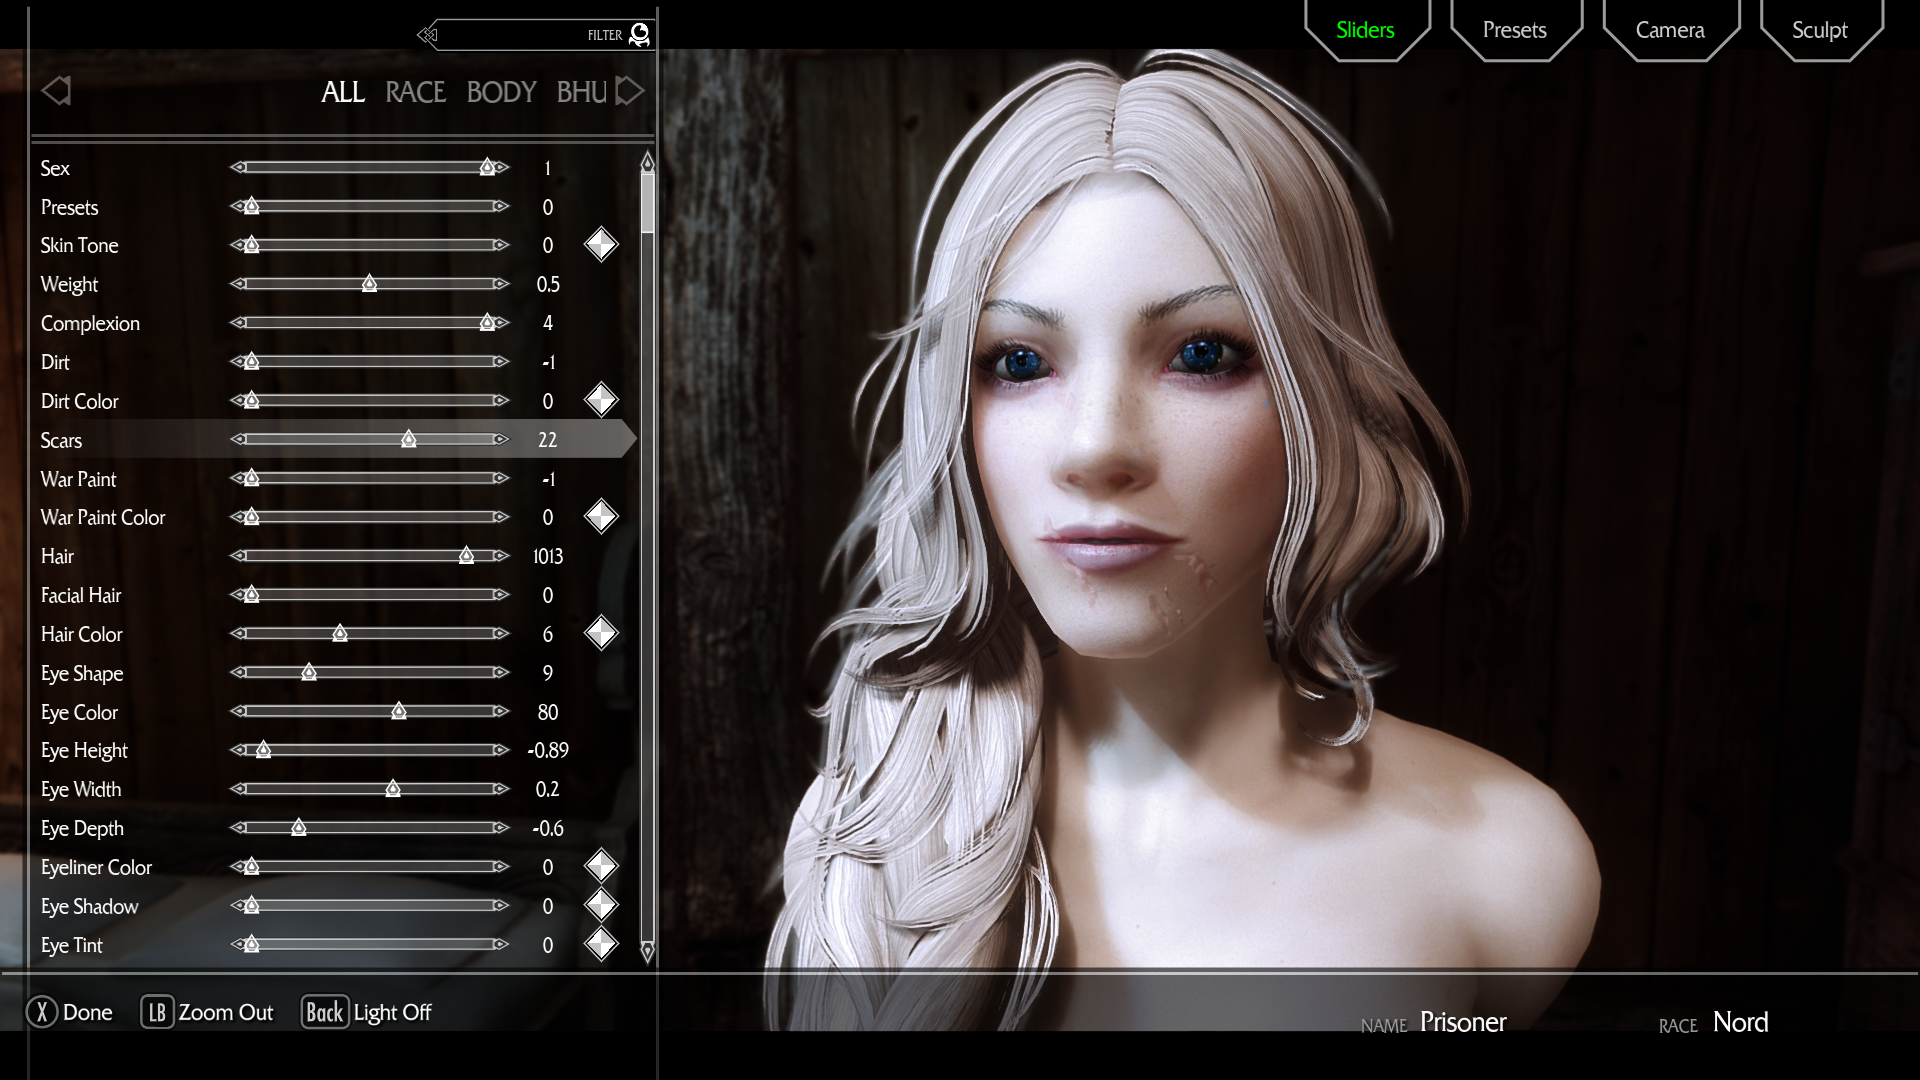Select the RACE category
The width and height of the screenshot is (1920, 1080).
(415, 92)
